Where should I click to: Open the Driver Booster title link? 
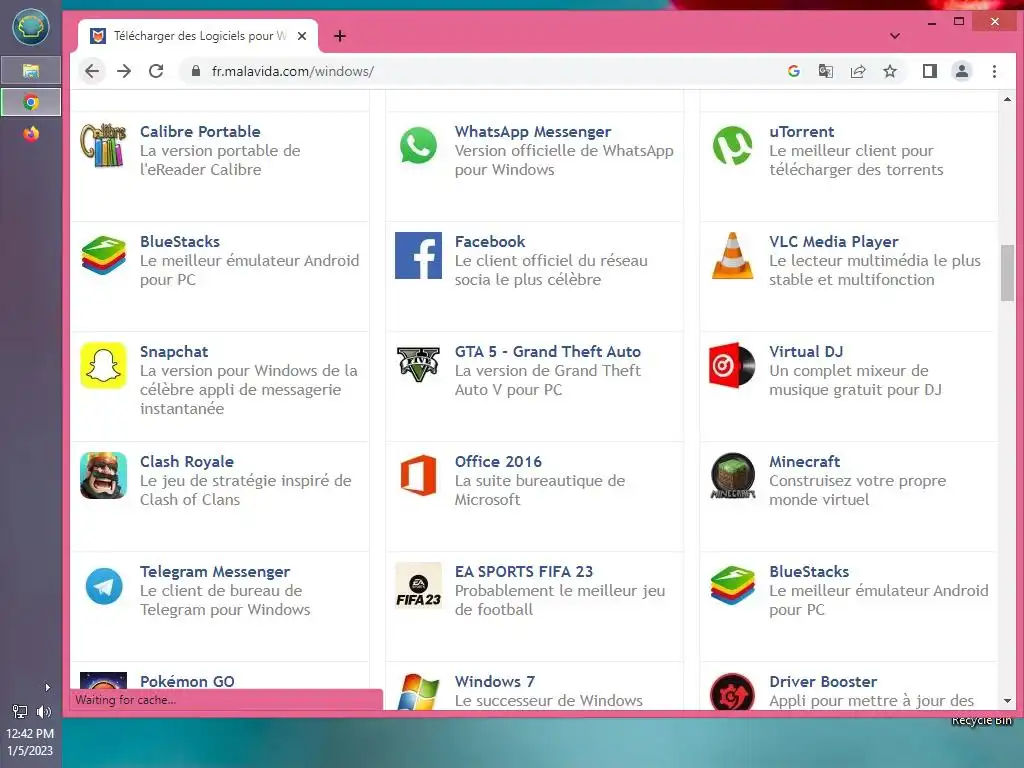click(823, 681)
